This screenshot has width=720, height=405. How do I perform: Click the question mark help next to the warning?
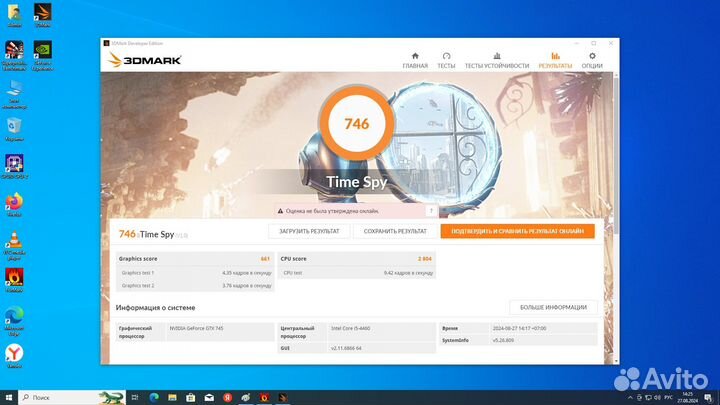[430, 211]
